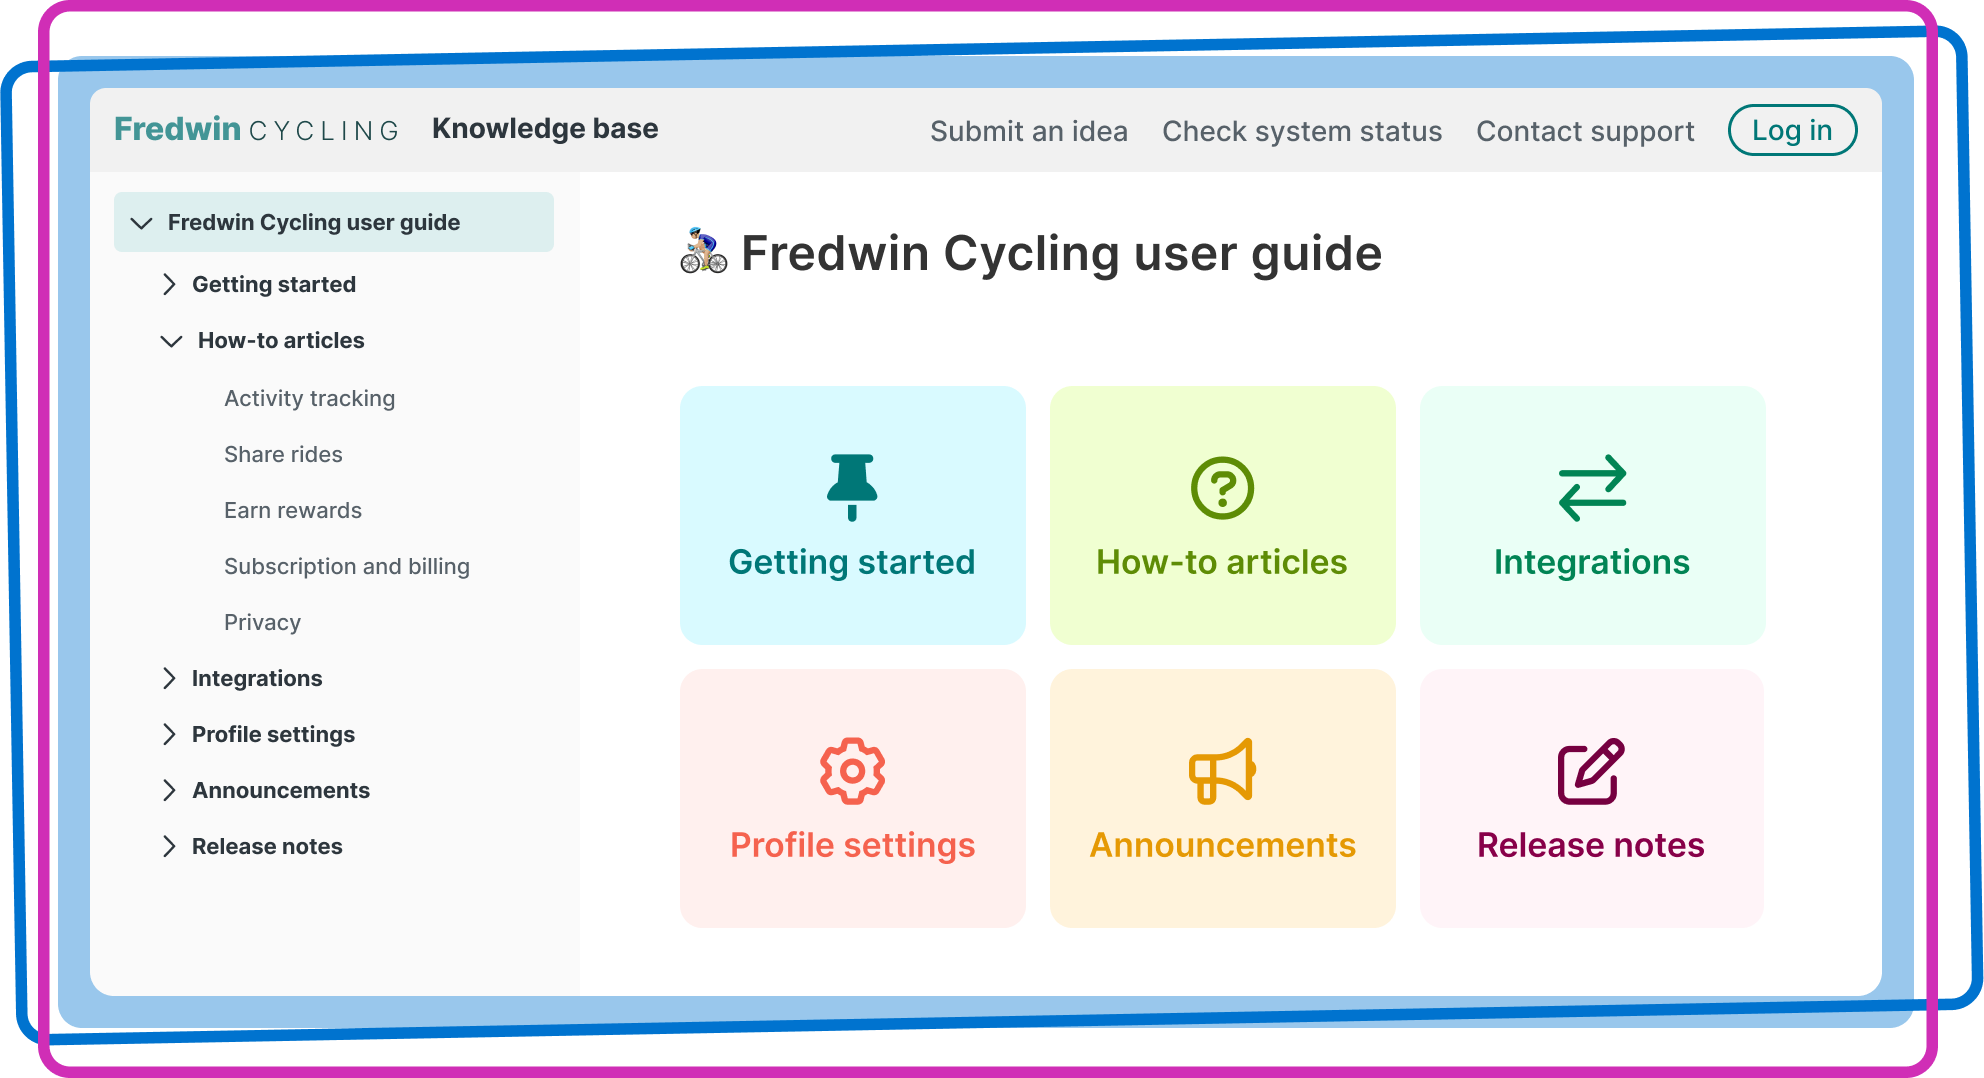Select Activity tracking in the sidebar

point(309,398)
